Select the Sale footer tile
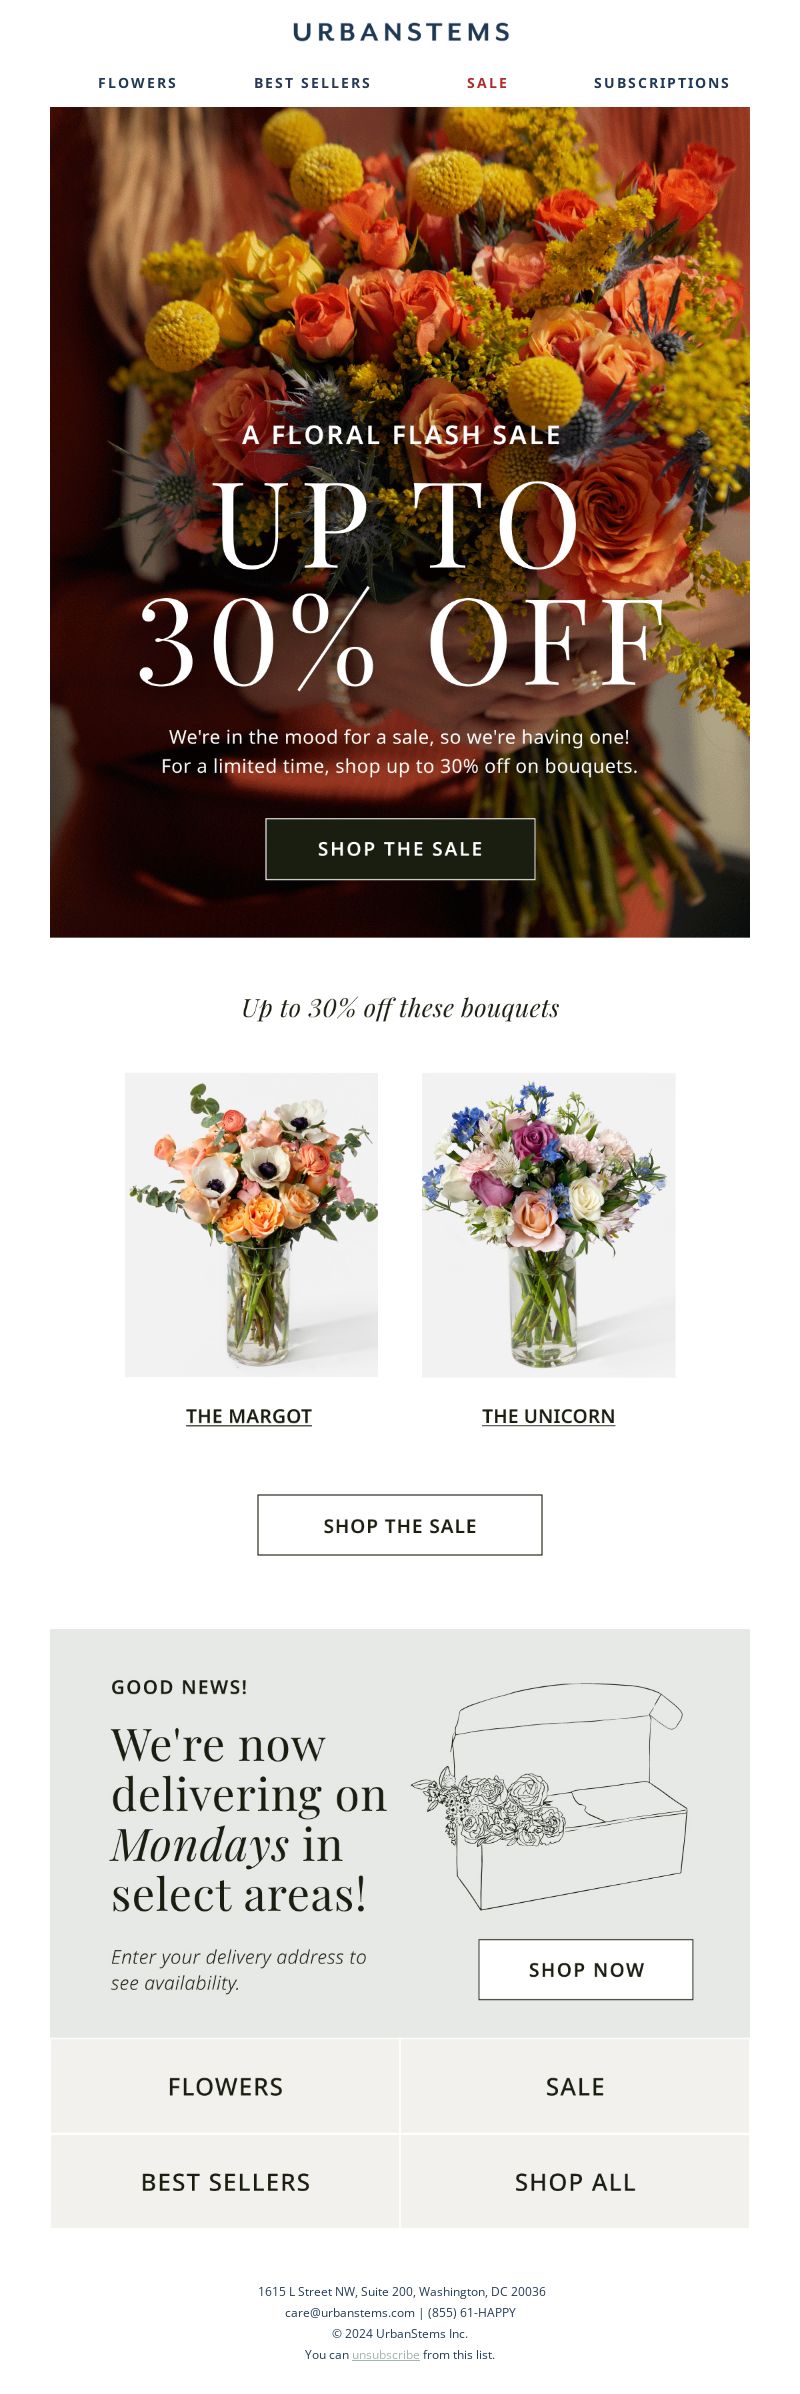The width and height of the screenshot is (800, 2394). pos(575,2087)
